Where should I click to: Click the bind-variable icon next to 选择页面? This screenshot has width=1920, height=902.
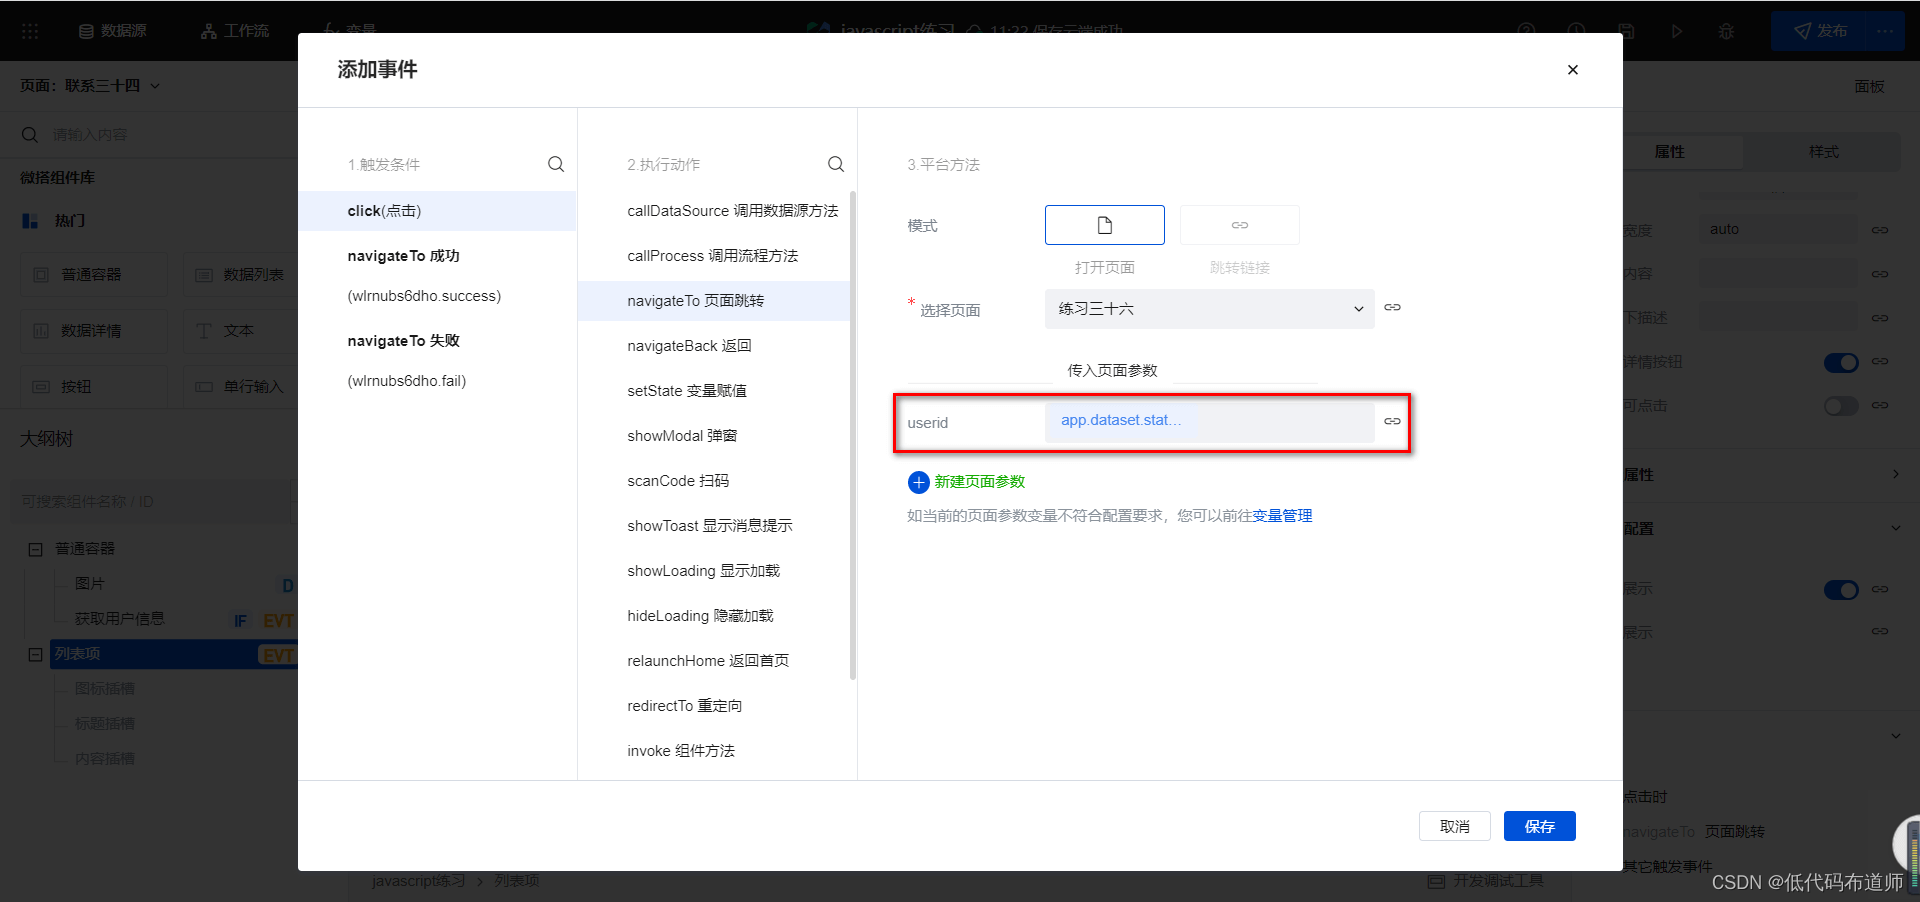pyautogui.click(x=1392, y=308)
